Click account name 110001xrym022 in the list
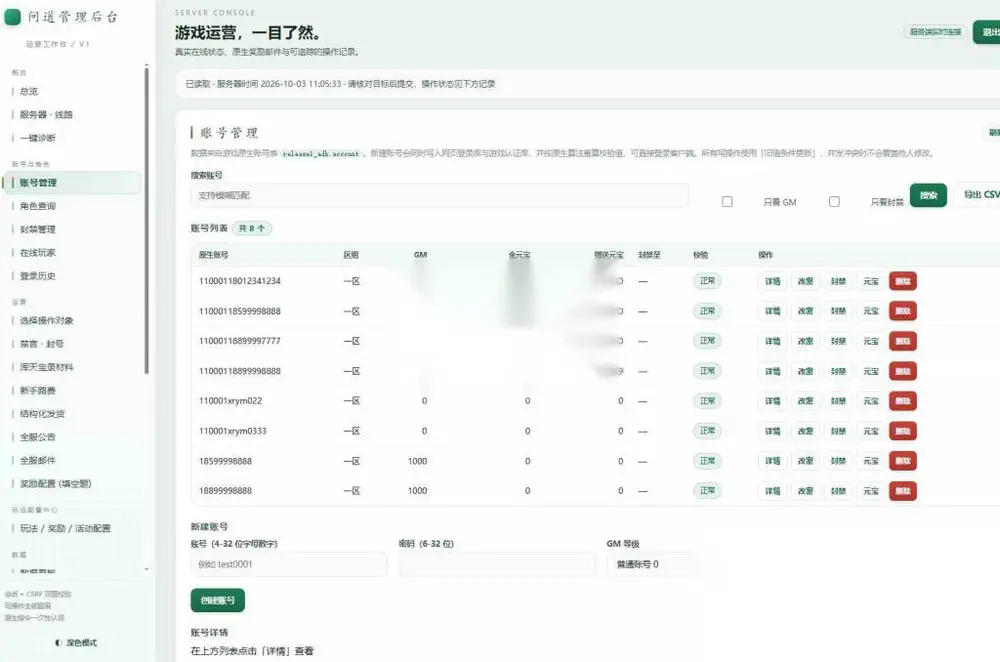The width and height of the screenshot is (1000, 662). coord(230,401)
